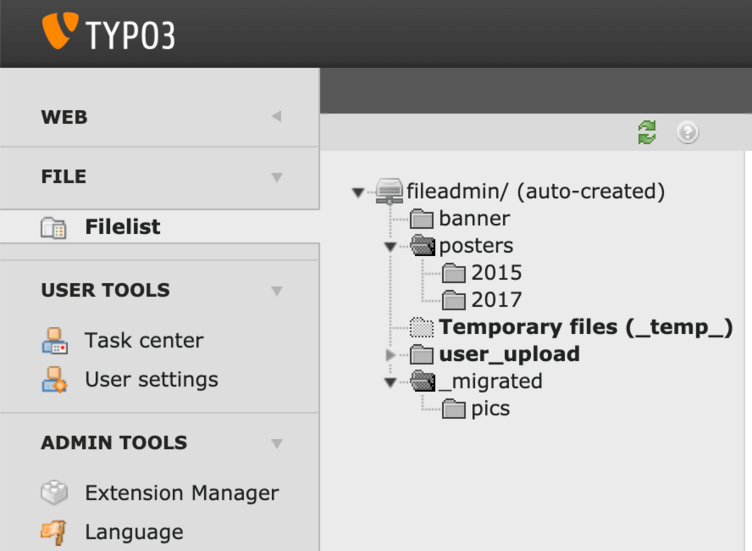
Task: Select the 2017 folder under posters
Action: click(x=496, y=299)
